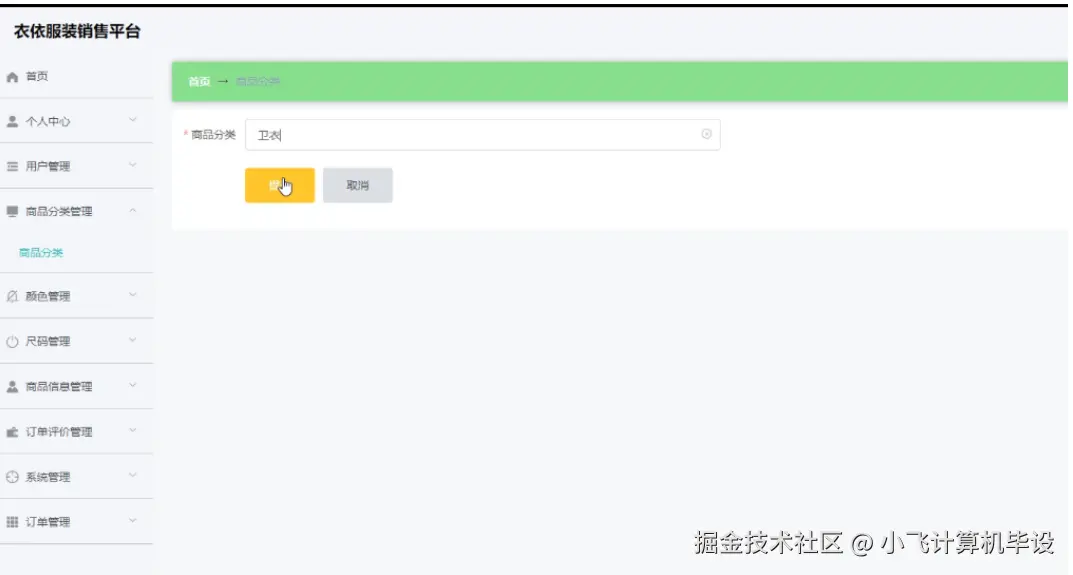
Task: Open the 商品信息管理 menu label
Action: pos(59,387)
